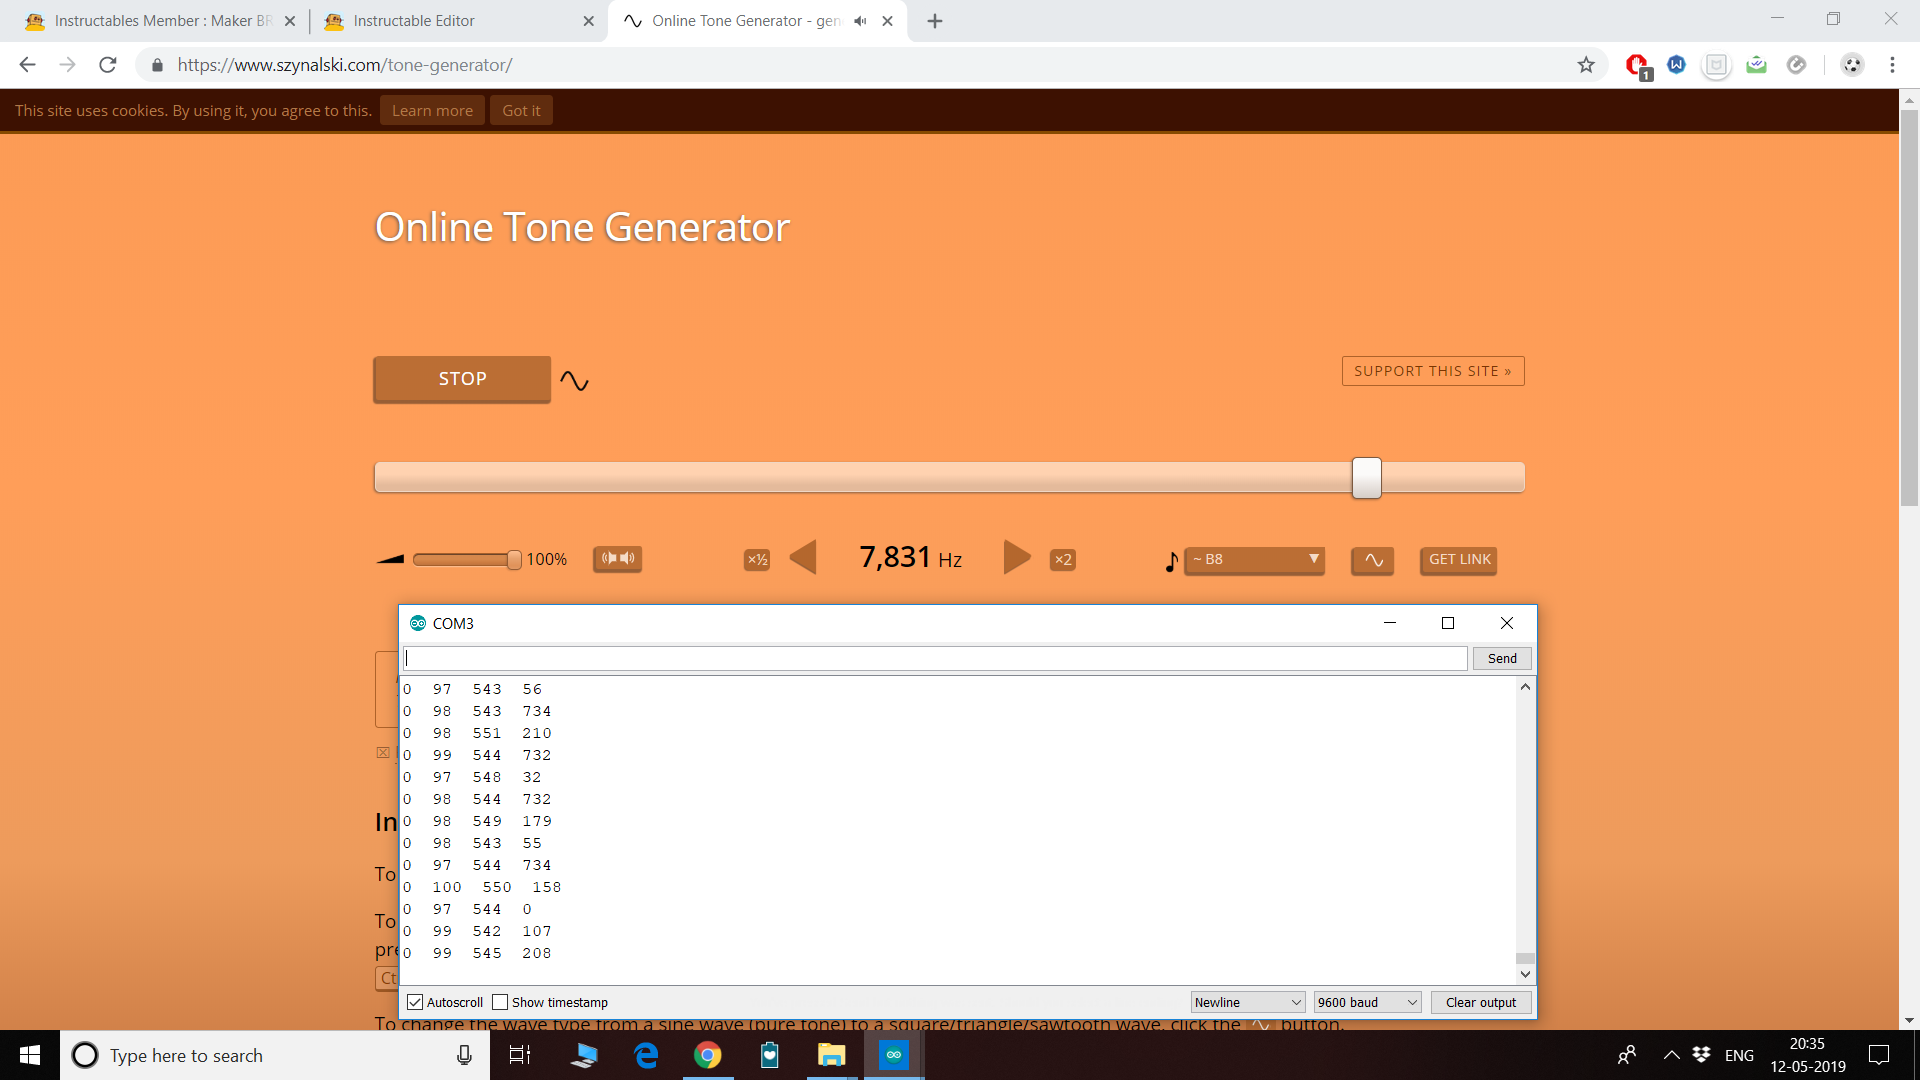This screenshot has width=1920, height=1080.
Task: Click Clear output button
Action: tap(1480, 1002)
